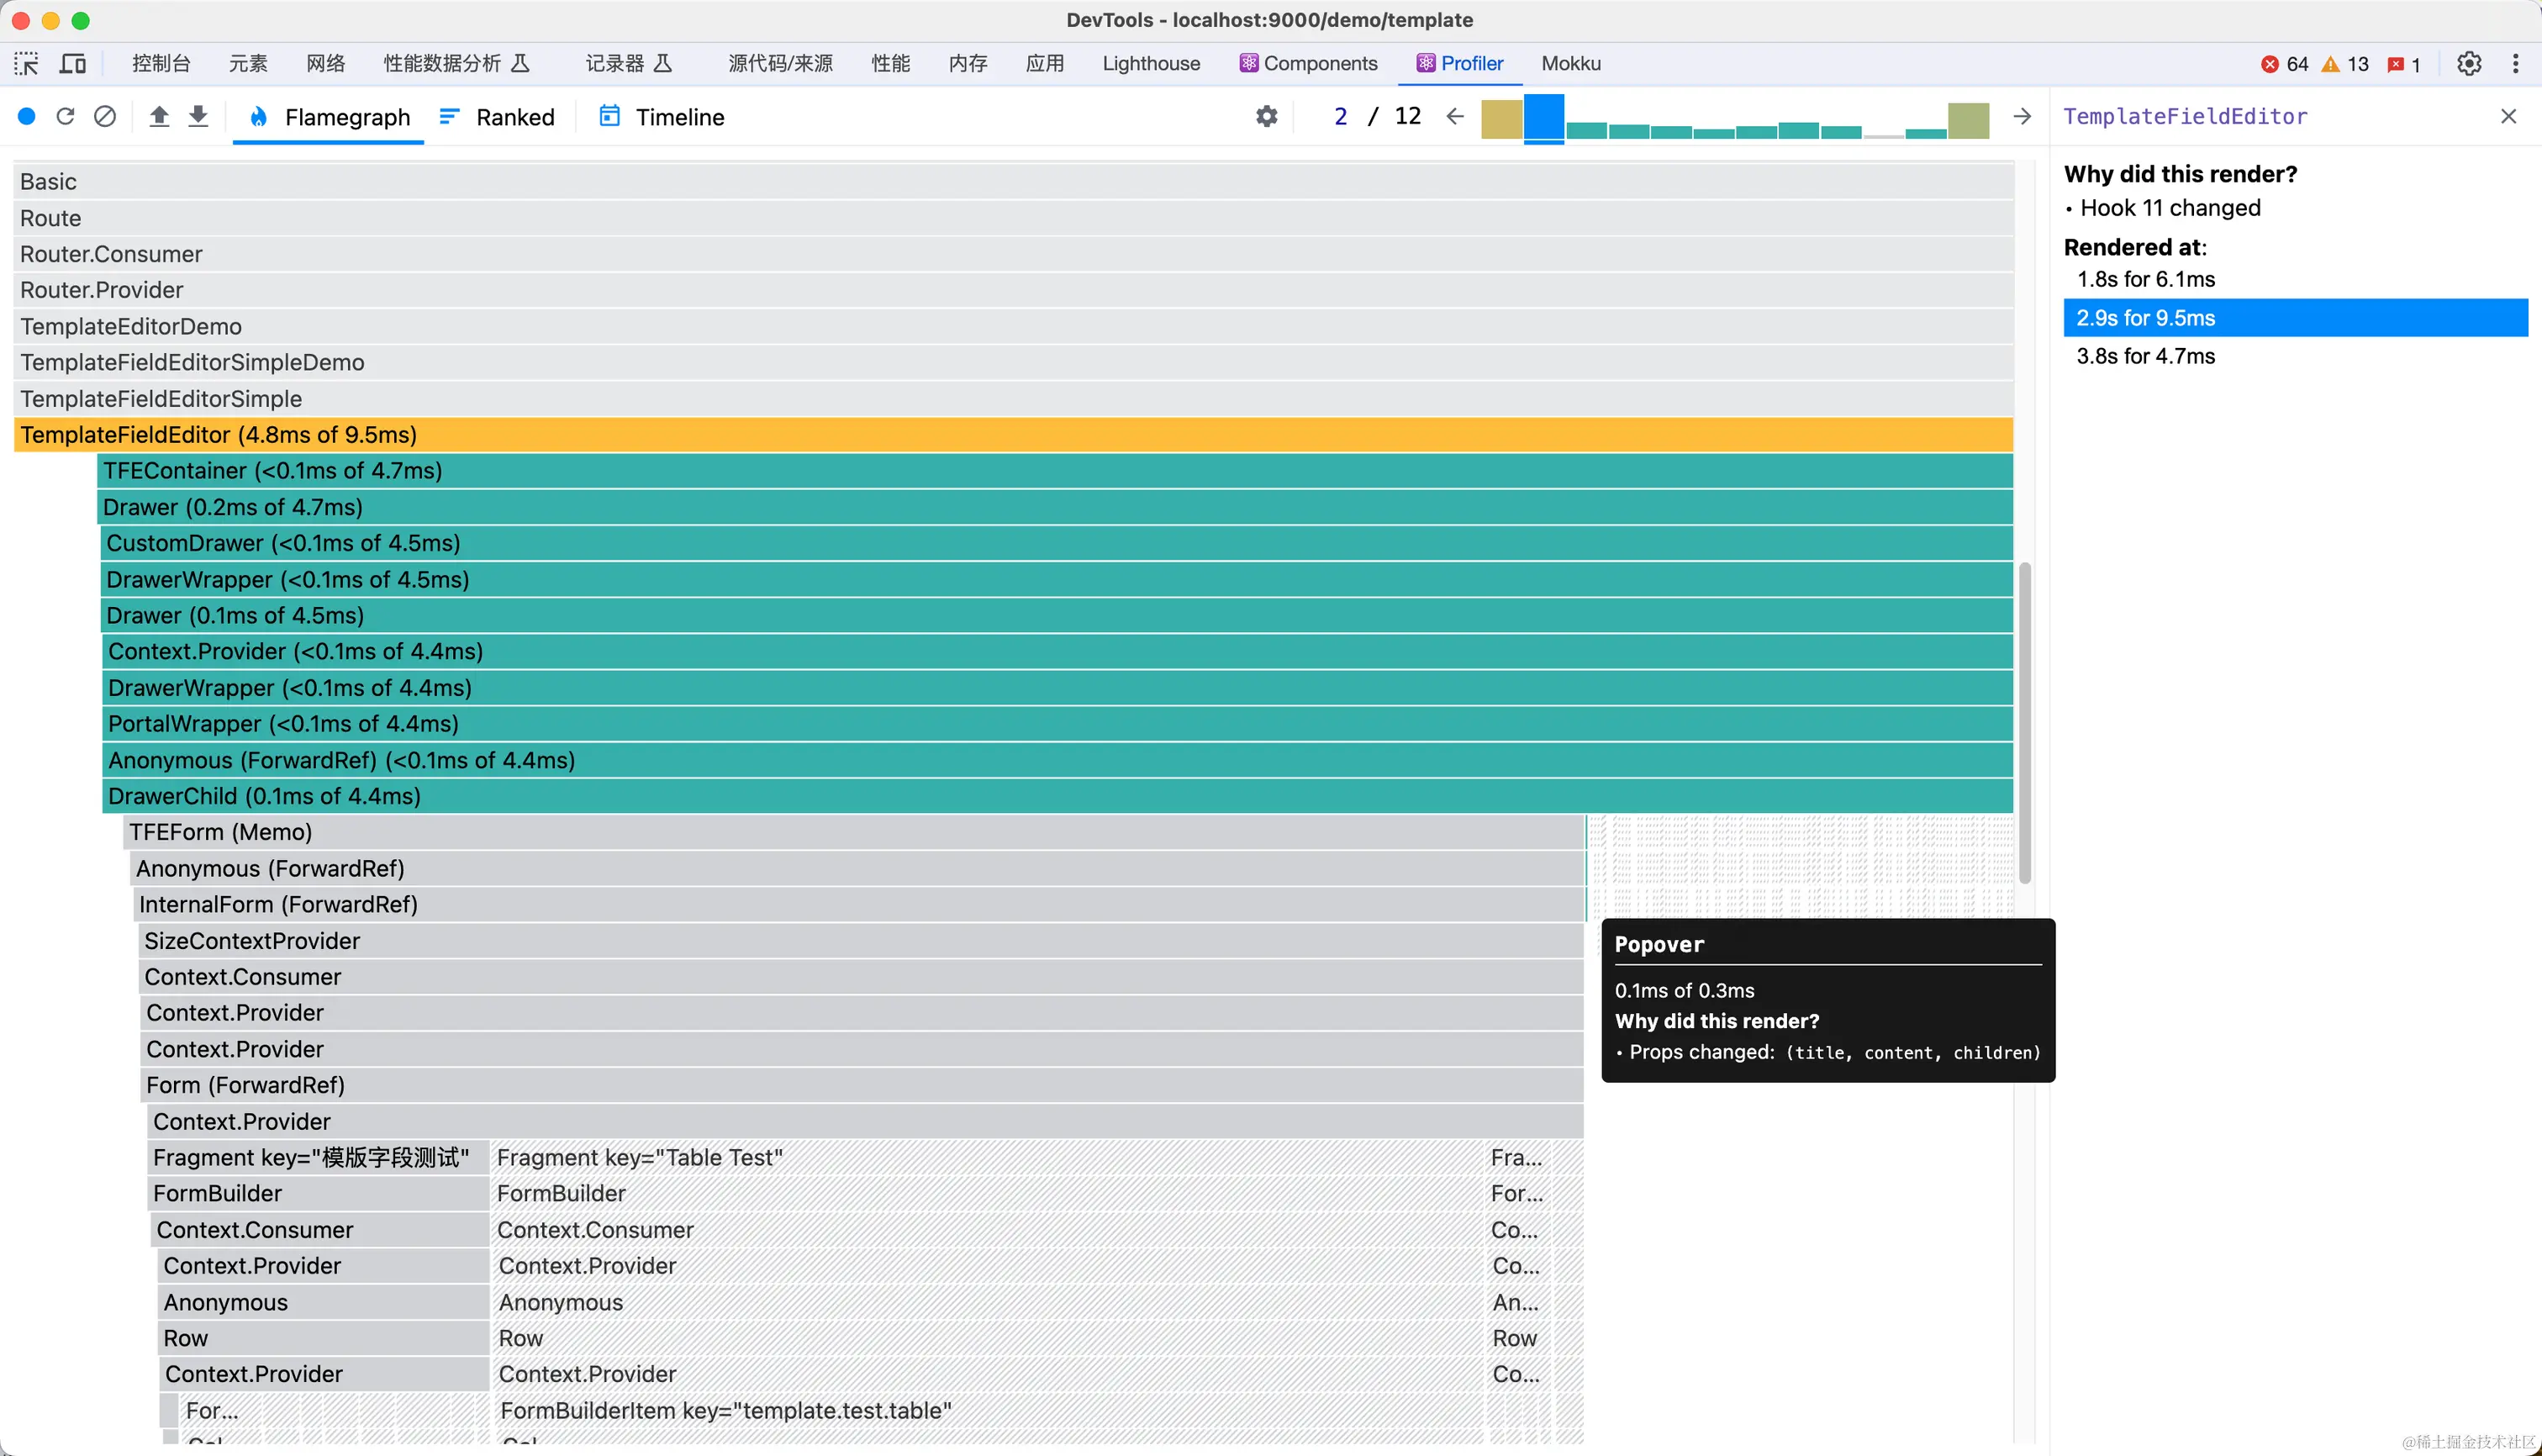Select the Anonymous (ForwardRef) (<0.1ms of 4.4ms) bar
This screenshot has height=1456, width=2542.
(x=1058, y=760)
